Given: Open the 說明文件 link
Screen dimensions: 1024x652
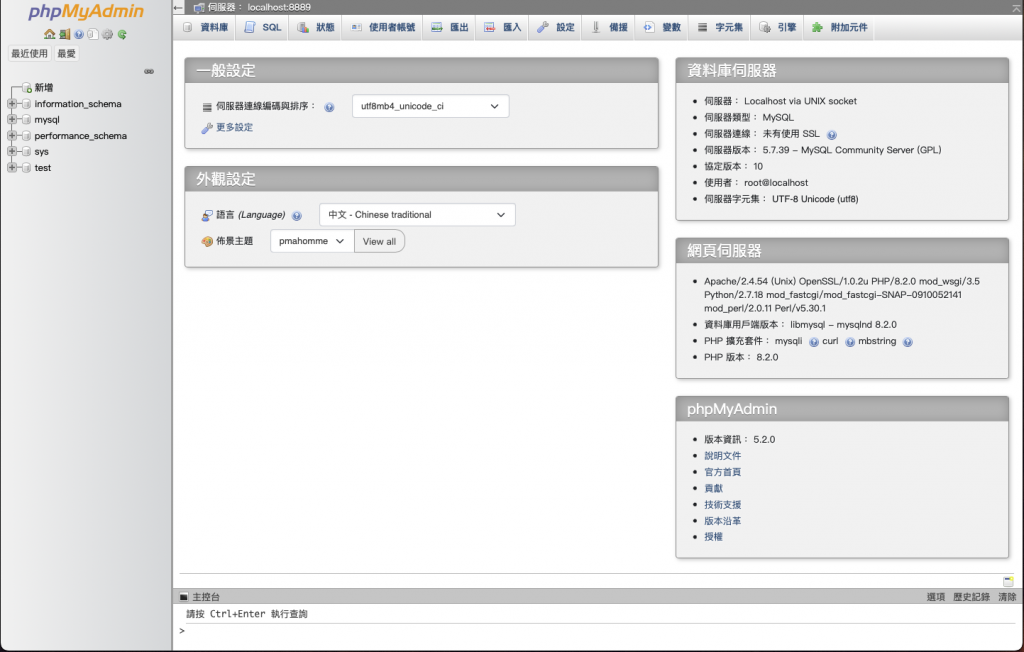Looking at the screenshot, I should [x=722, y=456].
